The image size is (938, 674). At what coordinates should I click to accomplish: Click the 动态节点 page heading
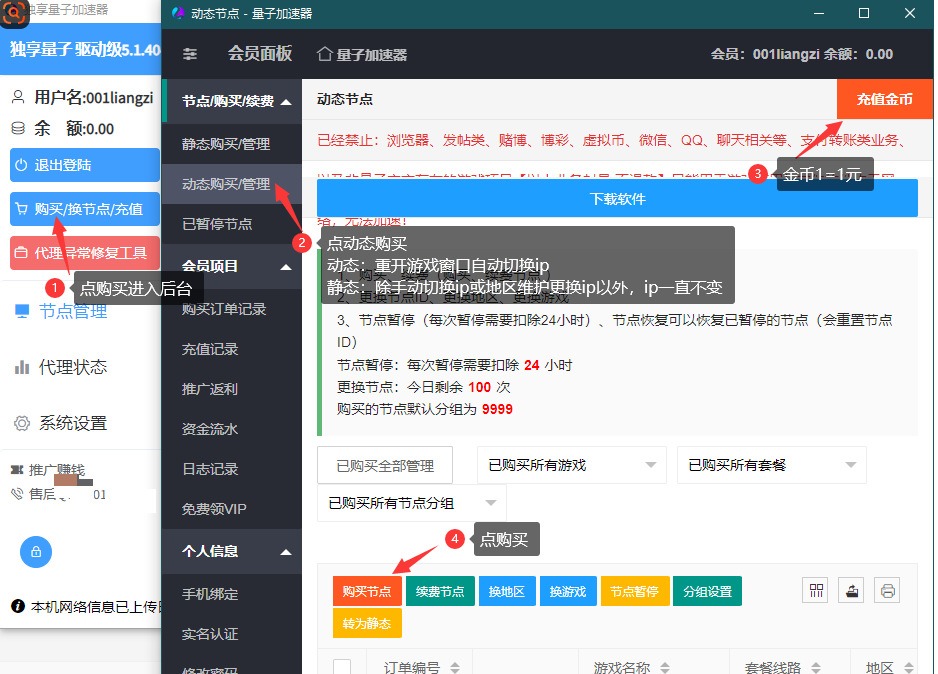coord(345,99)
